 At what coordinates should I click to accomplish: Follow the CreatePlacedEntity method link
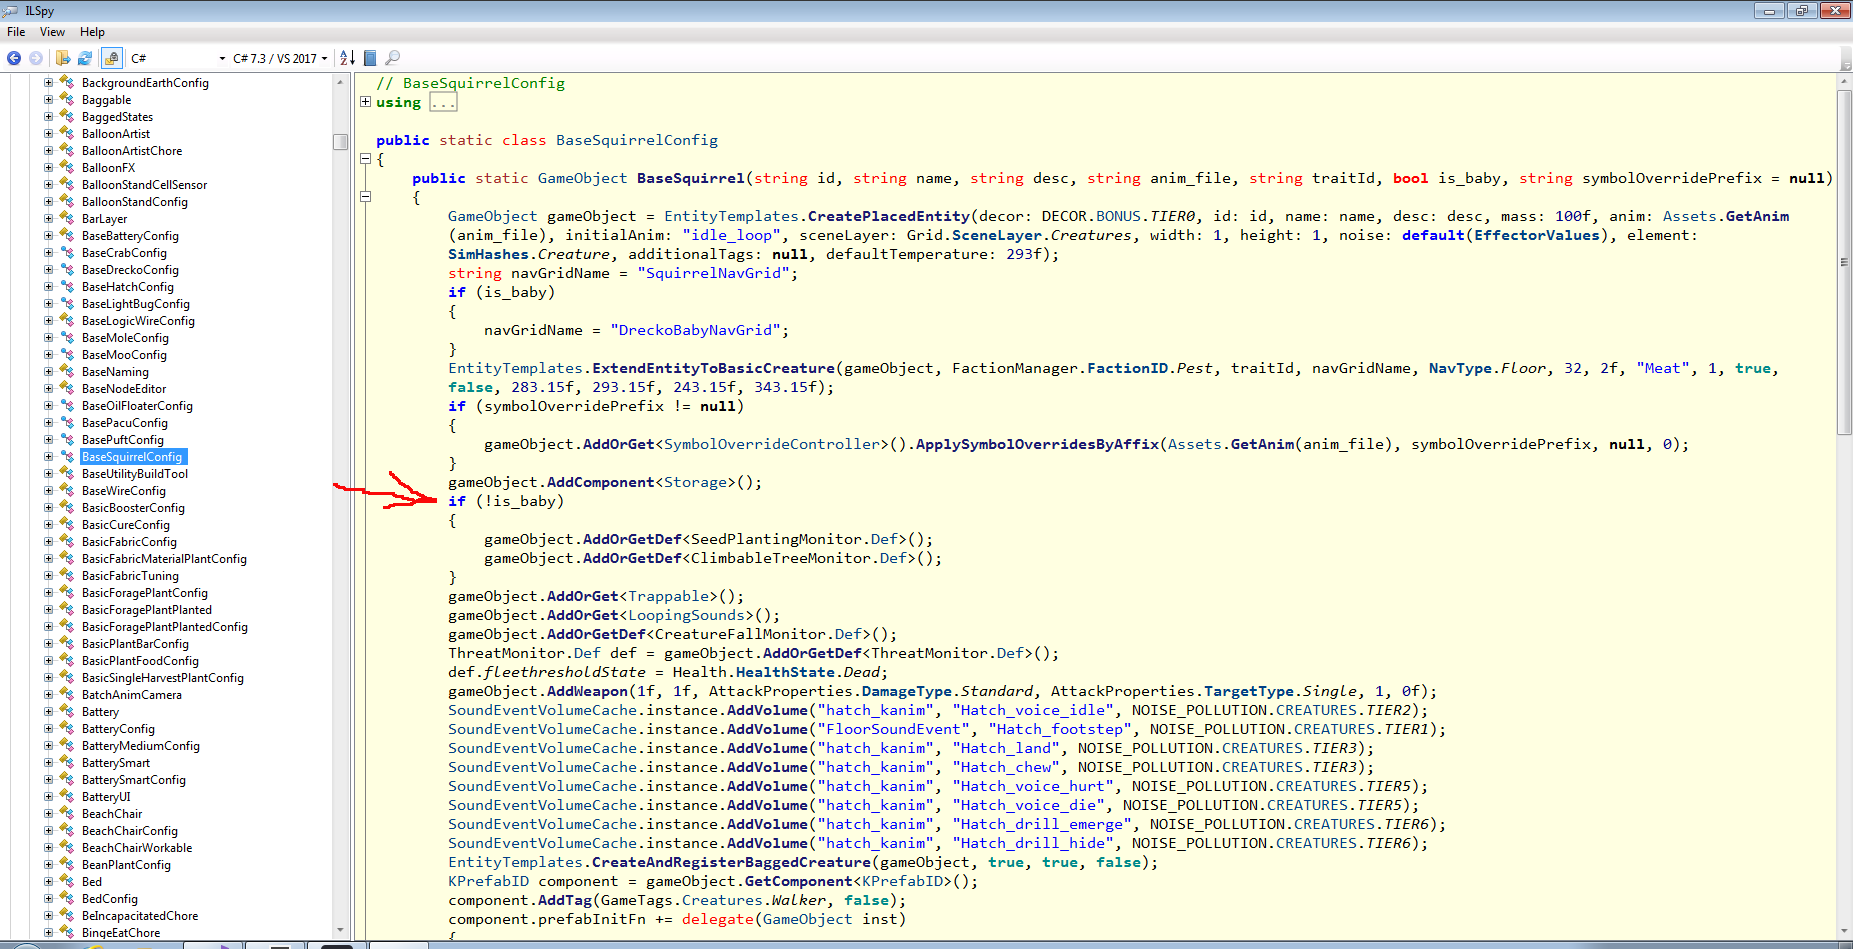[x=888, y=216]
